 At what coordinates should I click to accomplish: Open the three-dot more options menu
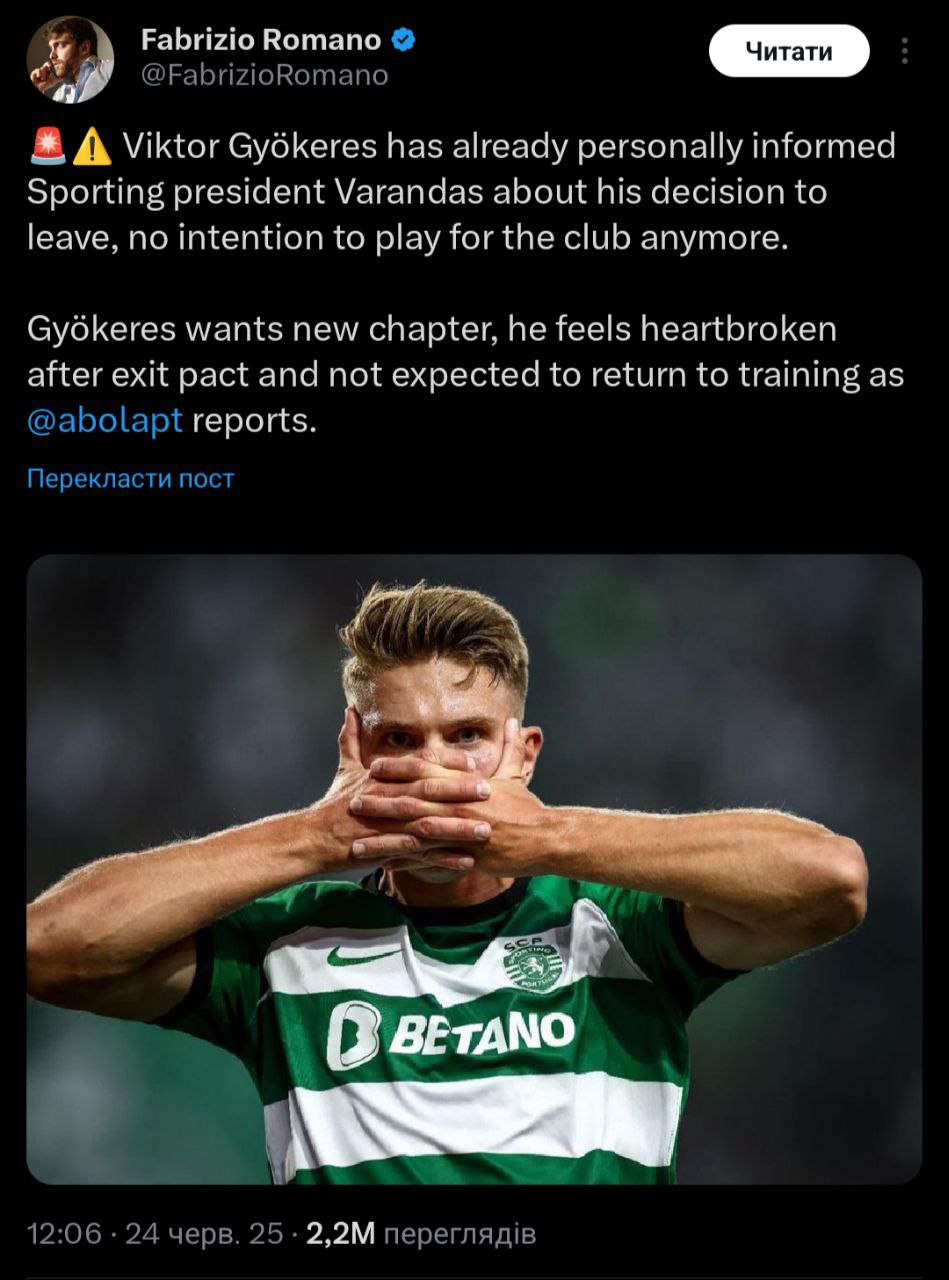(x=906, y=52)
